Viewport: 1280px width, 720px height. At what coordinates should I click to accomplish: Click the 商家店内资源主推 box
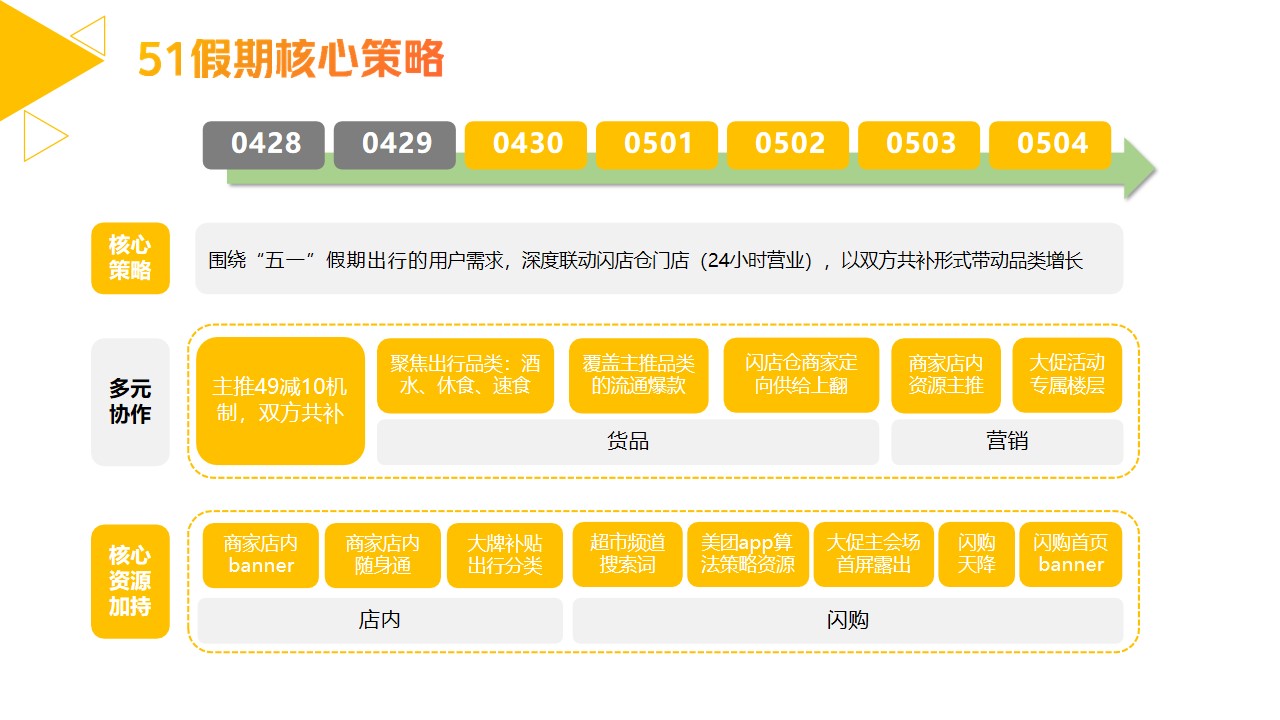pyautogui.click(x=946, y=375)
